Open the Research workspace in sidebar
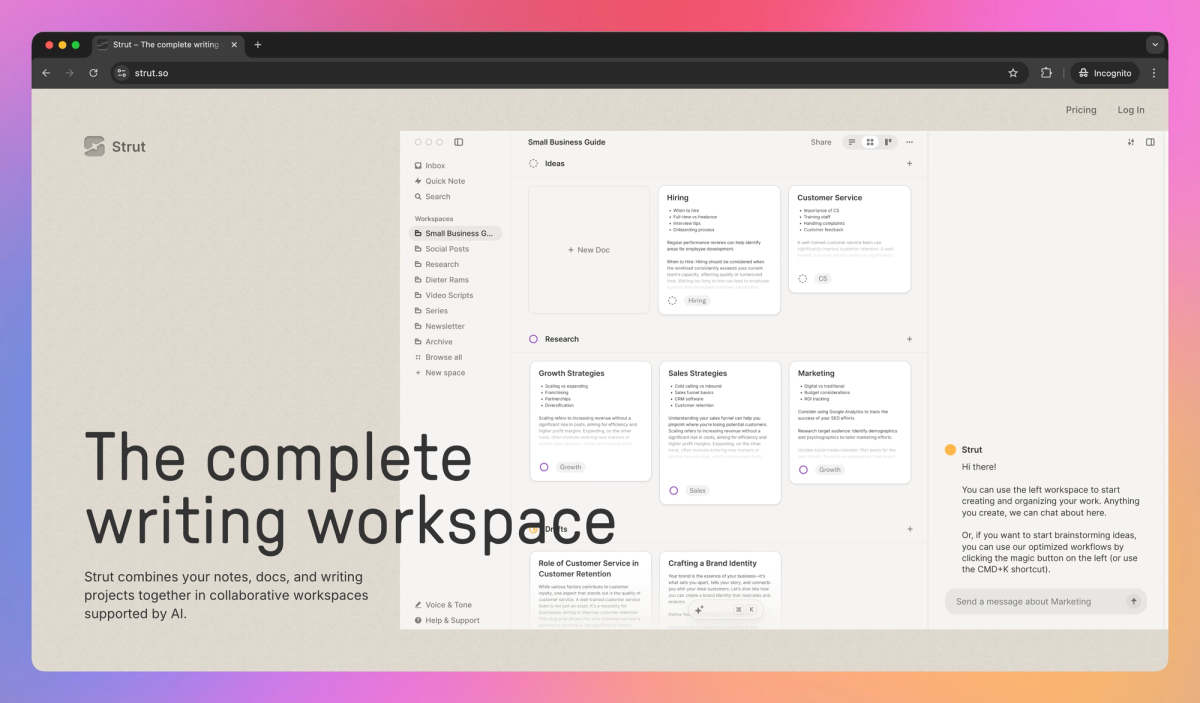Screen dimensions: 1200x703 pyautogui.click(x=437, y=264)
